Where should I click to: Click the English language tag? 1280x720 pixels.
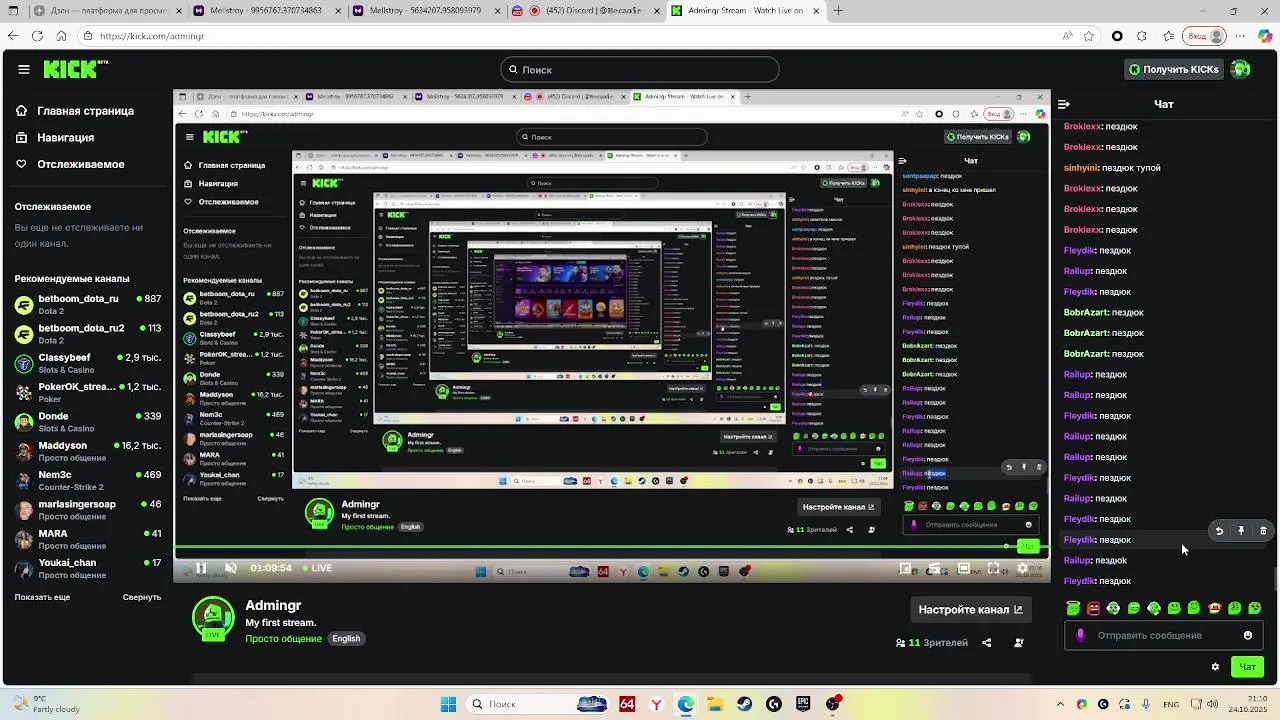click(x=346, y=638)
